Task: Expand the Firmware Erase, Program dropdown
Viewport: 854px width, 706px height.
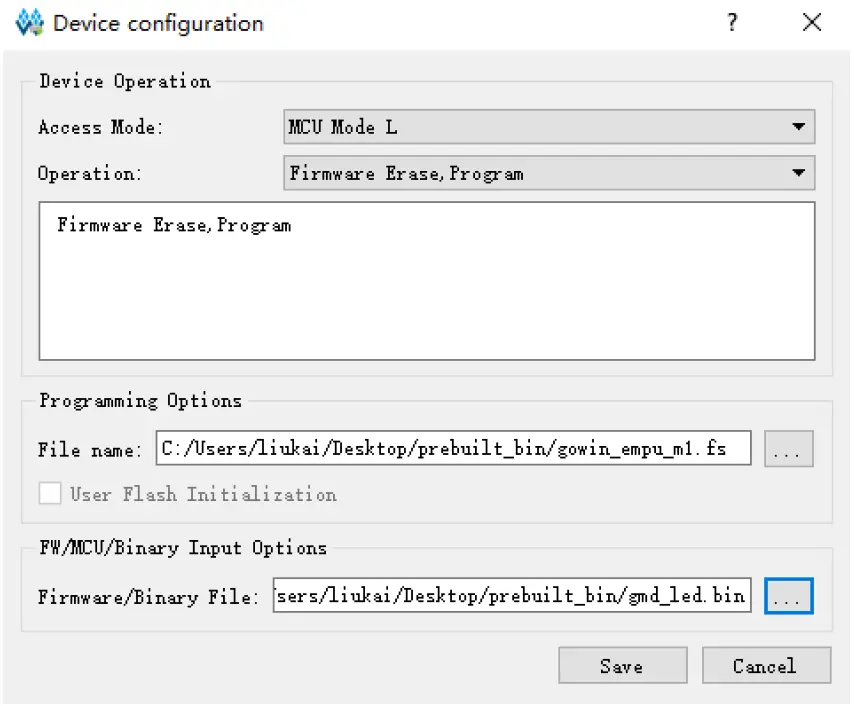Action: click(548, 172)
